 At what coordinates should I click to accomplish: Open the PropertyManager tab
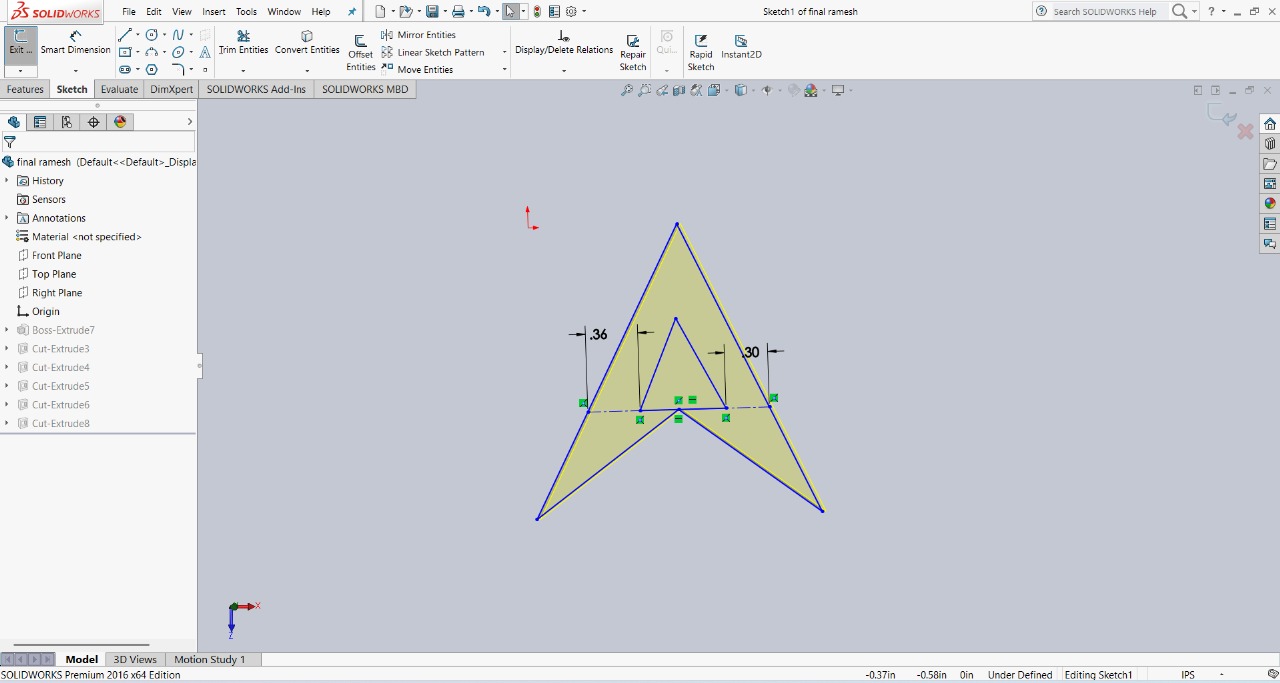[x=40, y=122]
